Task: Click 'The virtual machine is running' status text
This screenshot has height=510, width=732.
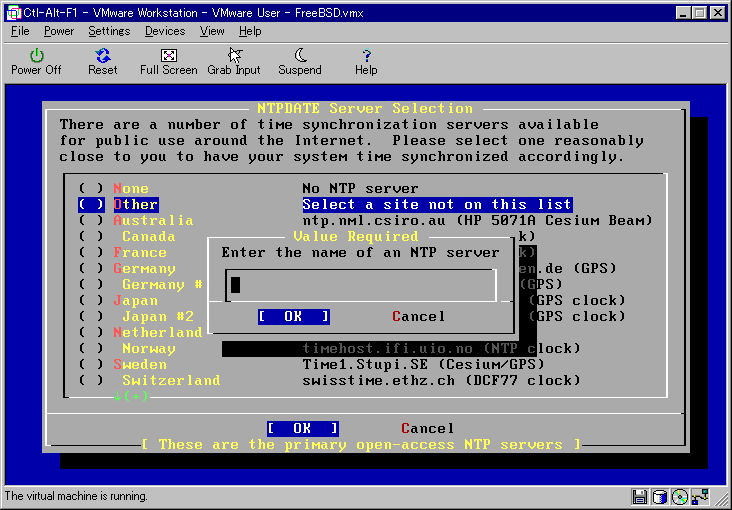Action: pos(76,496)
